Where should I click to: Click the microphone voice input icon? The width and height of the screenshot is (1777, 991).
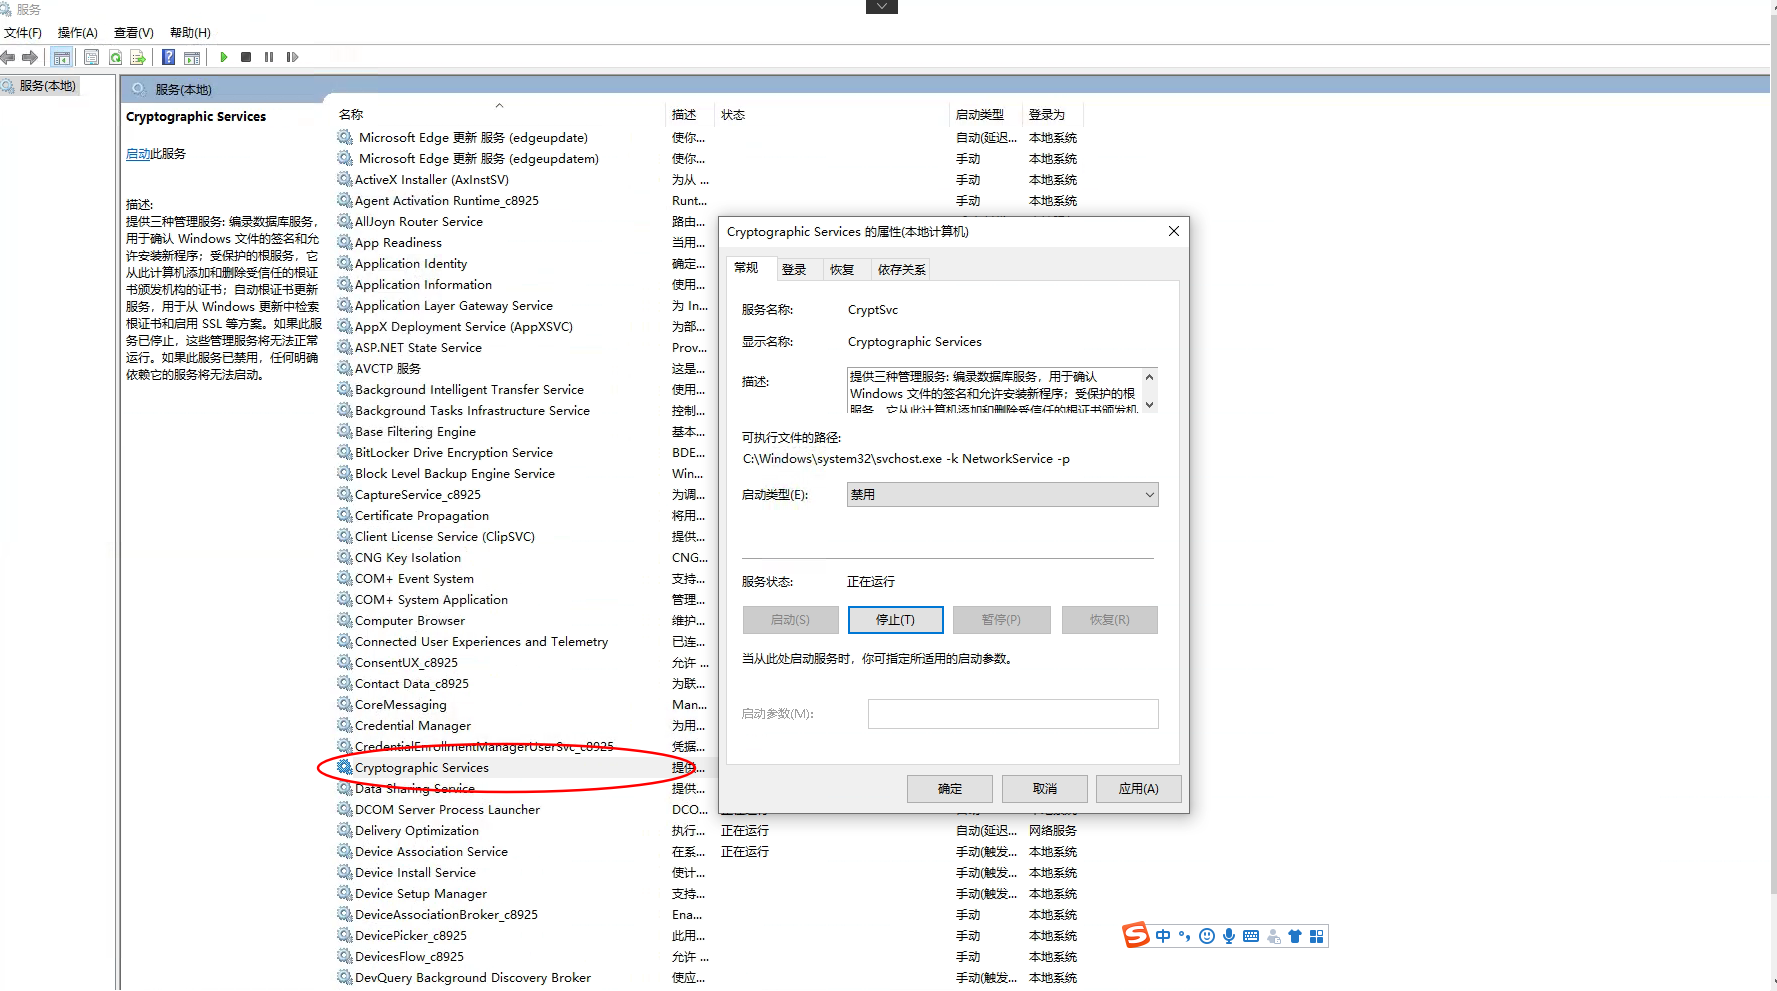1229,936
